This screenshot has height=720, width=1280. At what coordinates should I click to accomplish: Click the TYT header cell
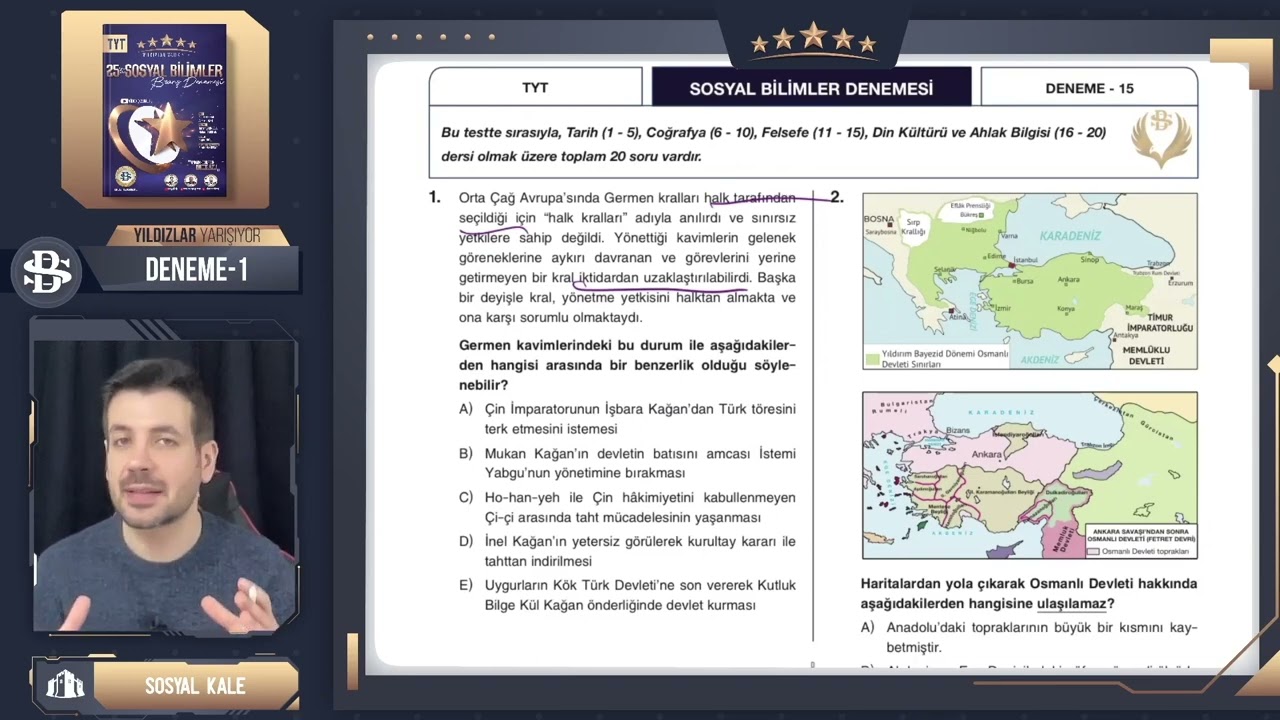pyautogui.click(x=535, y=88)
